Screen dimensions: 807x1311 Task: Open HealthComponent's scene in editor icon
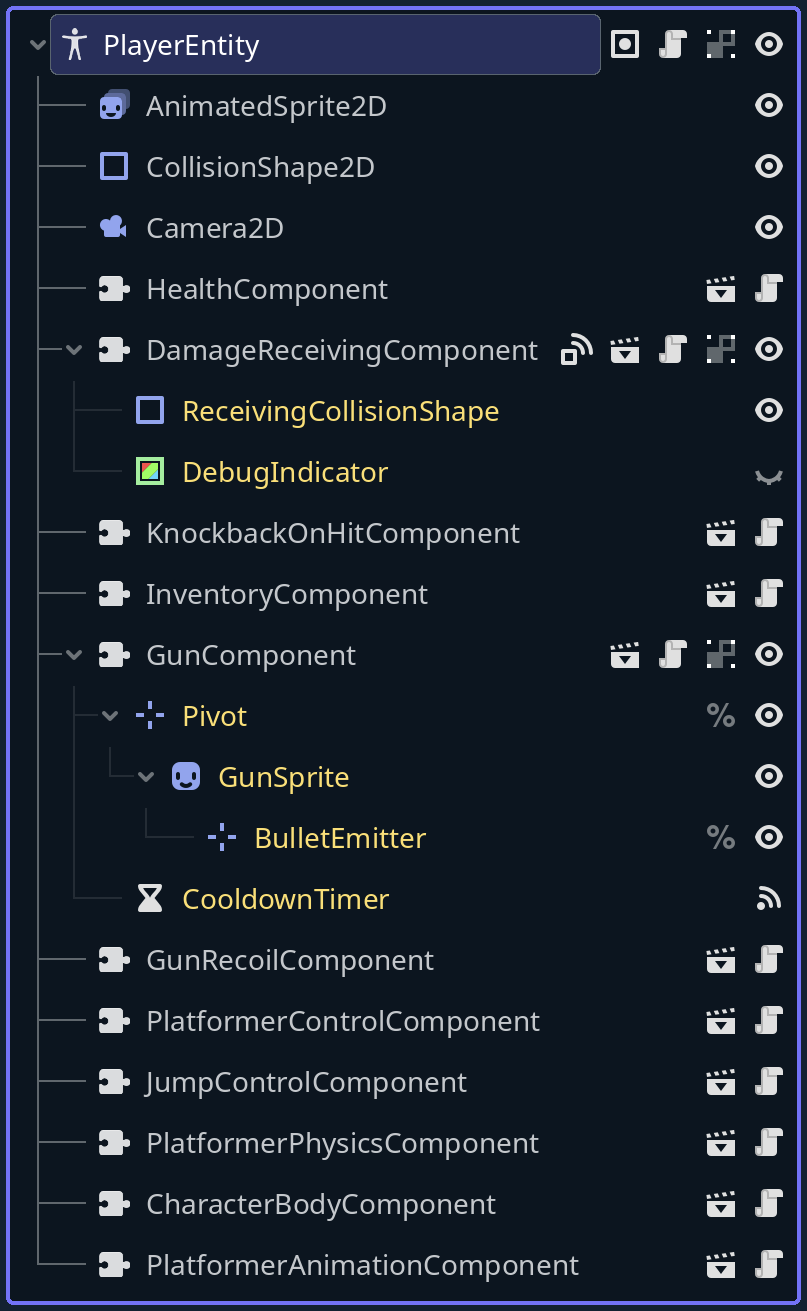(x=720, y=289)
